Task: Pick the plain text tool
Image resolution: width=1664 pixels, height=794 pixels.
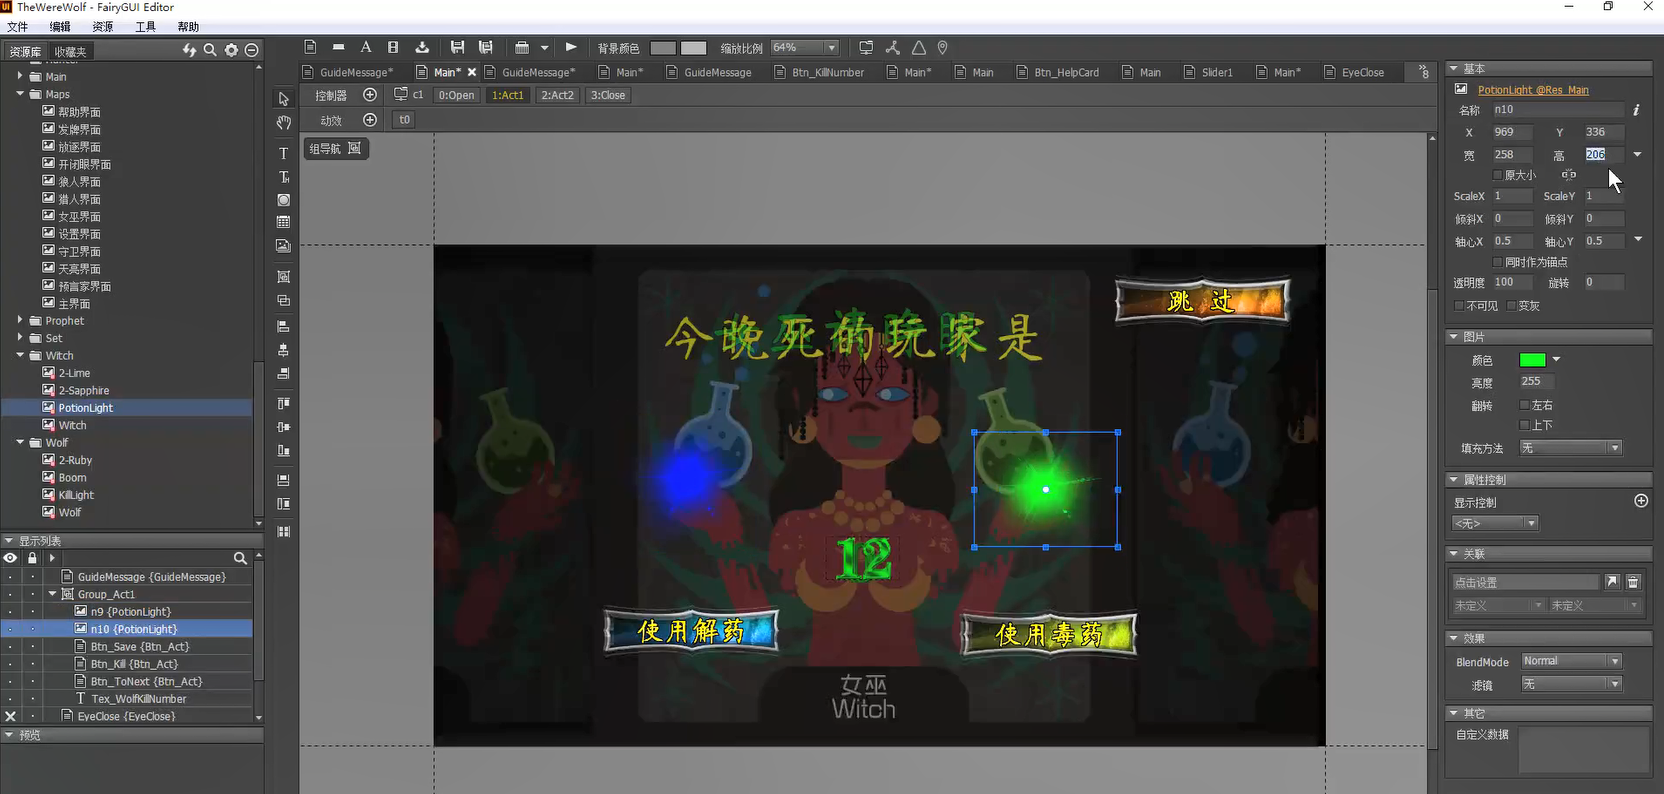Action: [x=283, y=153]
